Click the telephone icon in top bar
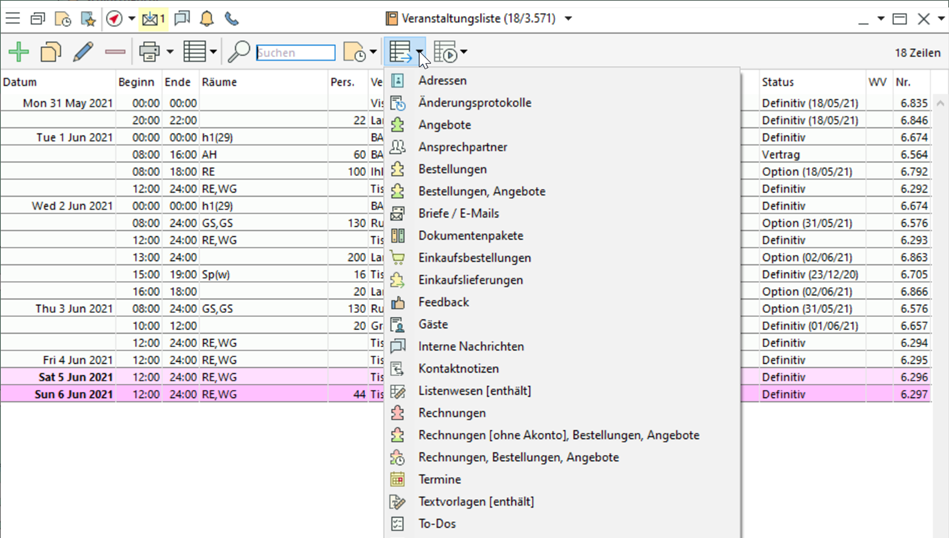This screenshot has width=950, height=538. [231, 18]
